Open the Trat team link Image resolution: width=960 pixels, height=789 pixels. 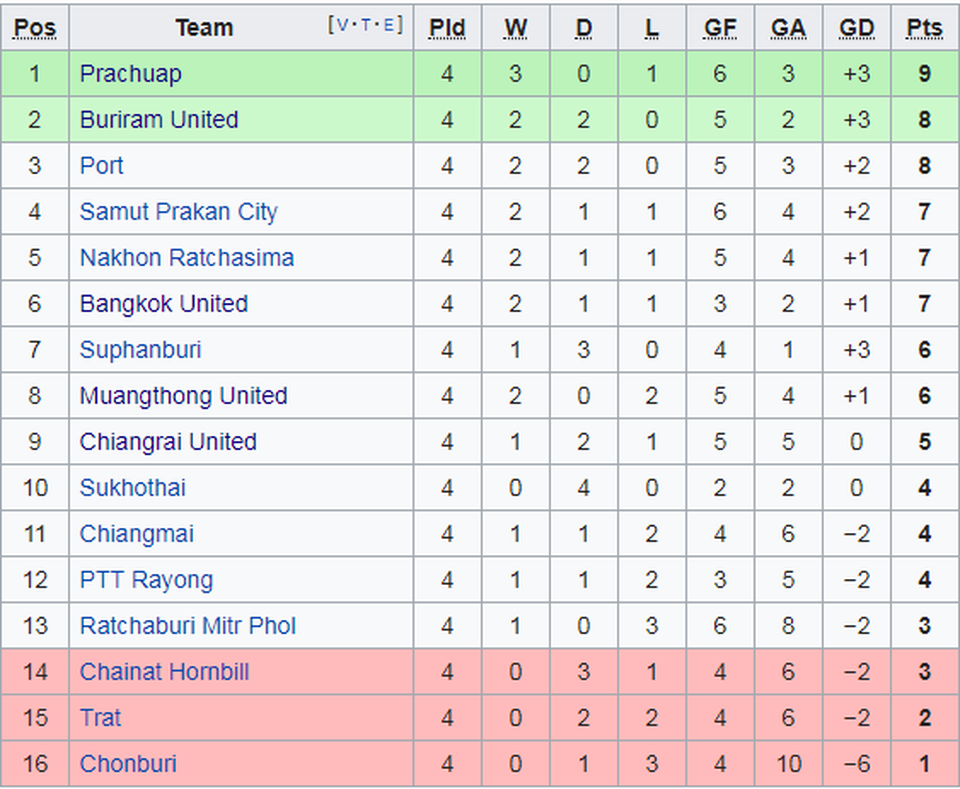point(100,718)
